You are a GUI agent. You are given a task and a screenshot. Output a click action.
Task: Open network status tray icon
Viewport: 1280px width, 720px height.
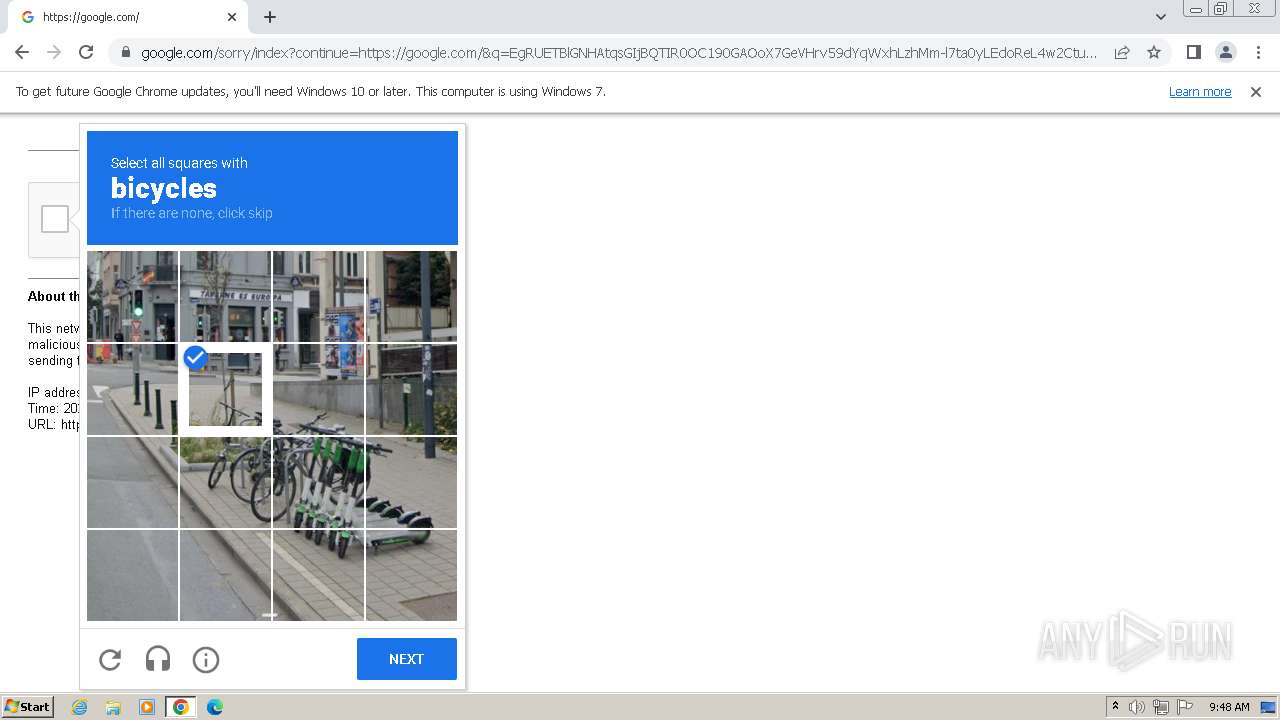coord(1161,707)
